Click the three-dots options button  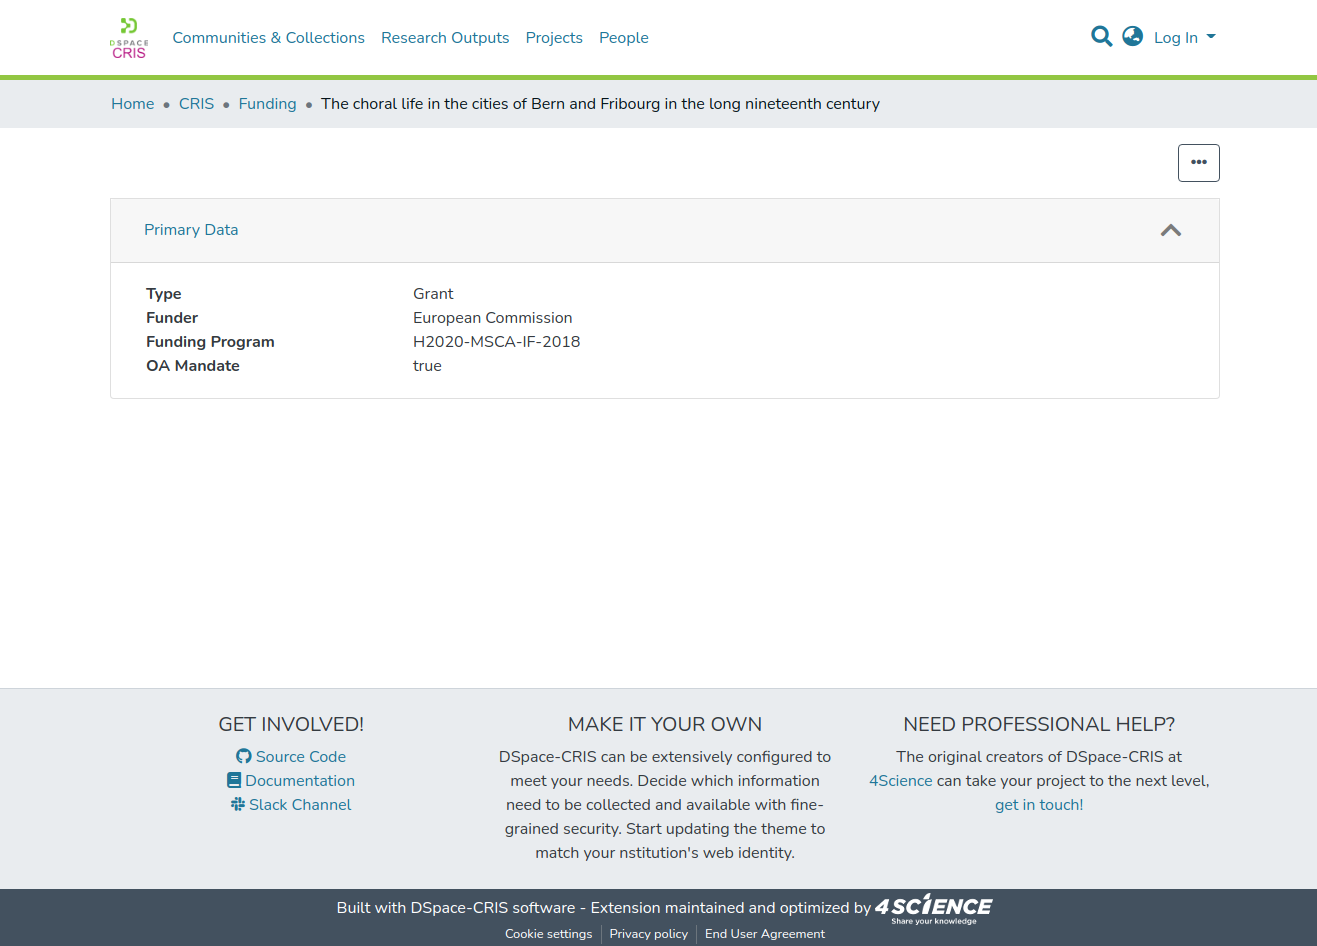[1198, 163]
